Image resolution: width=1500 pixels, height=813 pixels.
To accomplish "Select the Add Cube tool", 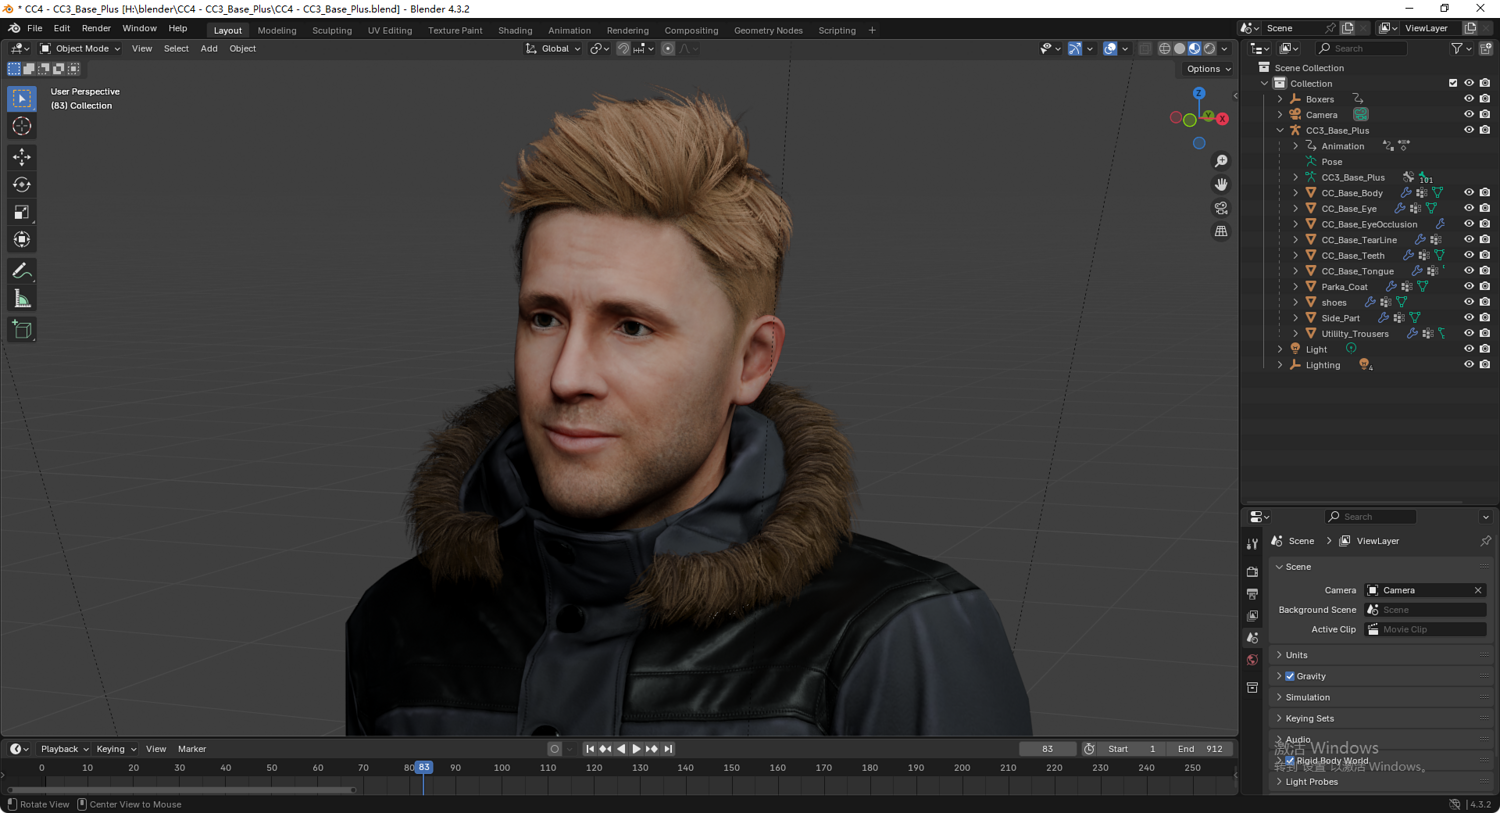I will (x=21, y=330).
